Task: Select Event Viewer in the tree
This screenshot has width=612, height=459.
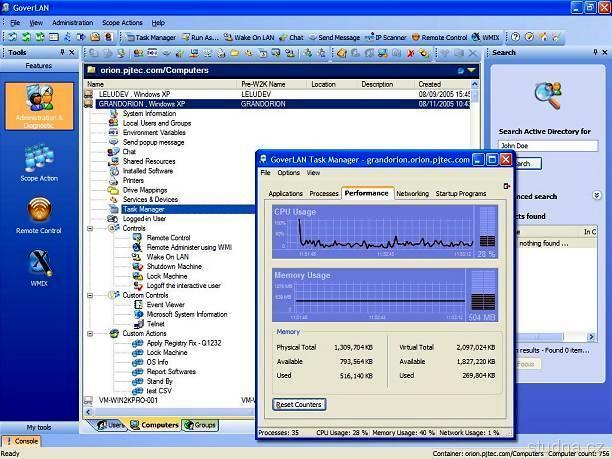Action: tap(165, 305)
